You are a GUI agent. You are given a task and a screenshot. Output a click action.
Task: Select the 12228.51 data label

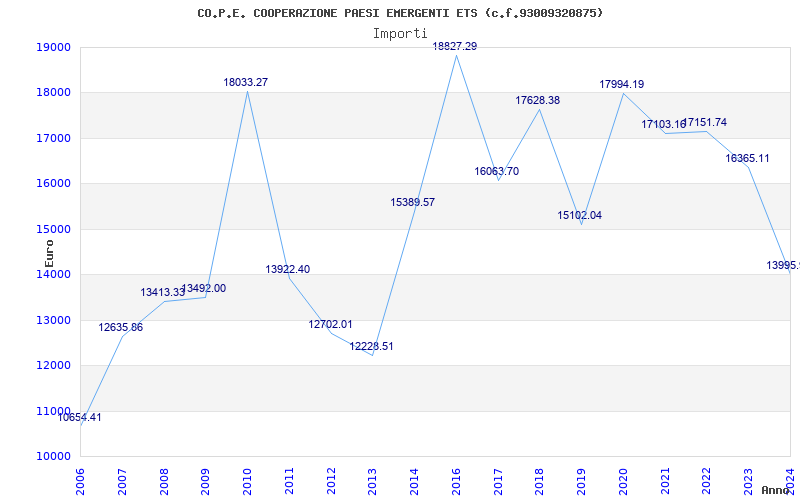pyautogui.click(x=371, y=346)
